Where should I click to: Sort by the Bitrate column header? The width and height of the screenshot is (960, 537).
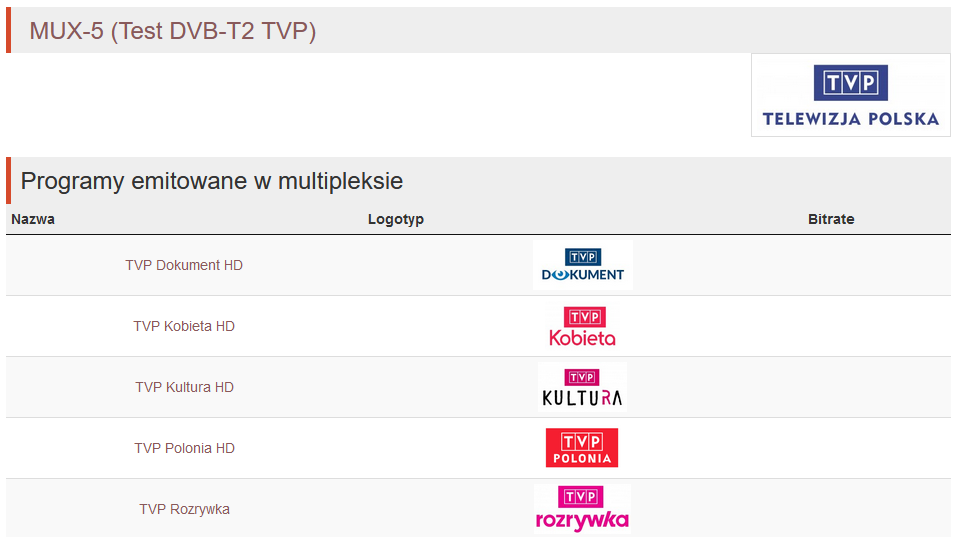831,219
